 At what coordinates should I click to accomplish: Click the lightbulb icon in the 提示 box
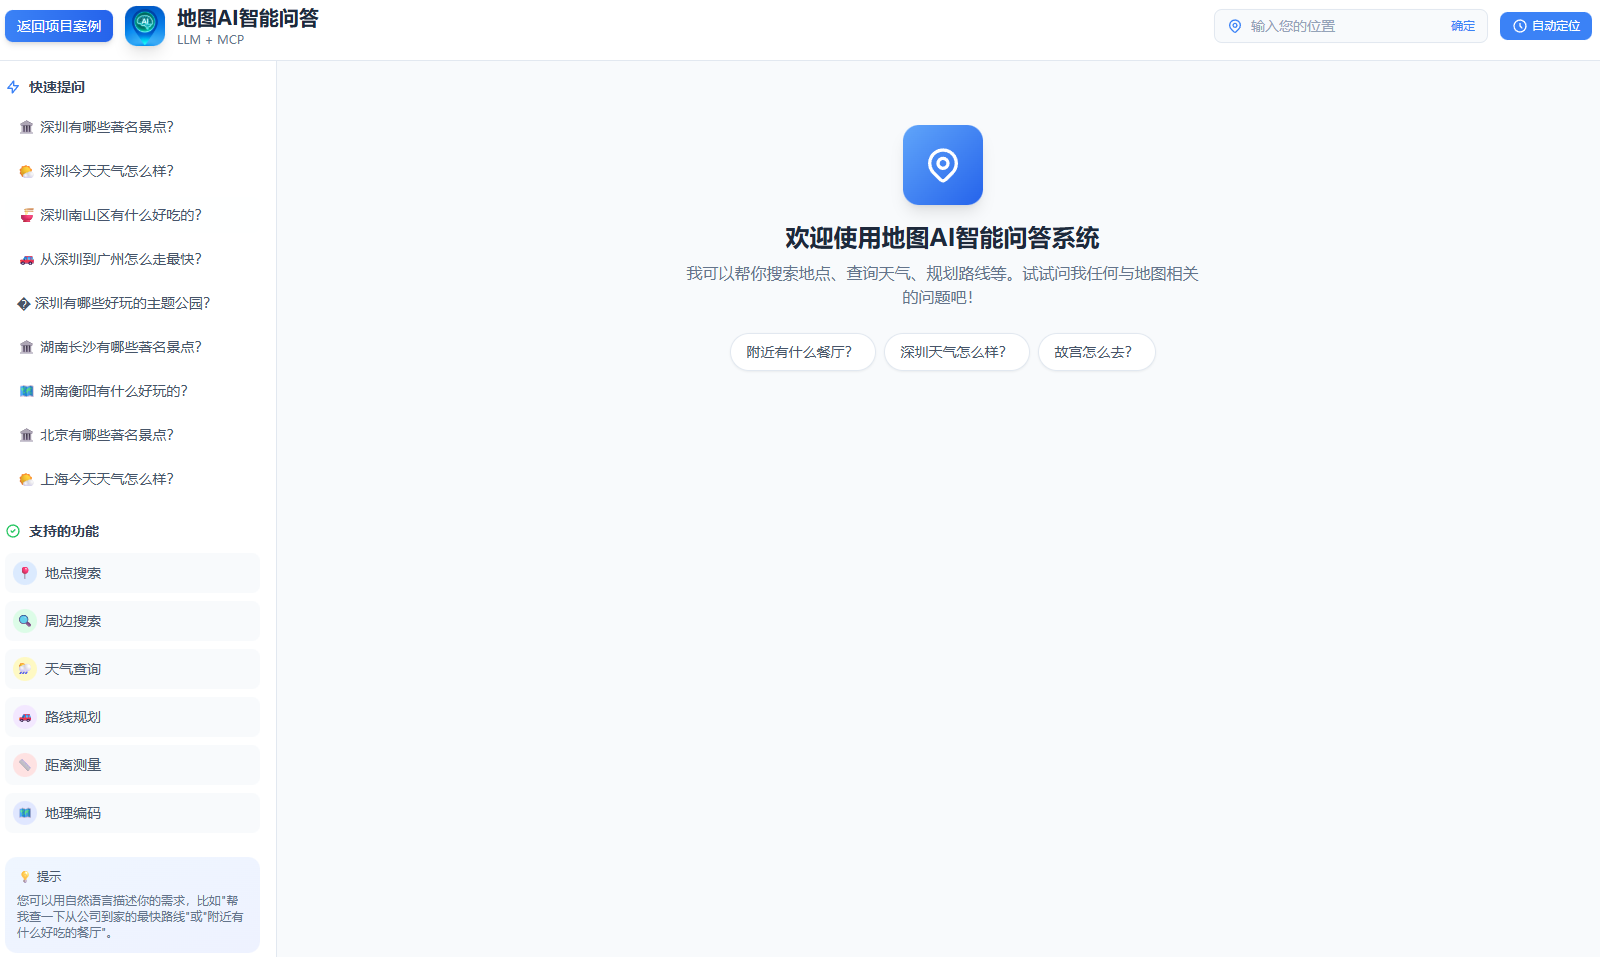coord(25,876)
